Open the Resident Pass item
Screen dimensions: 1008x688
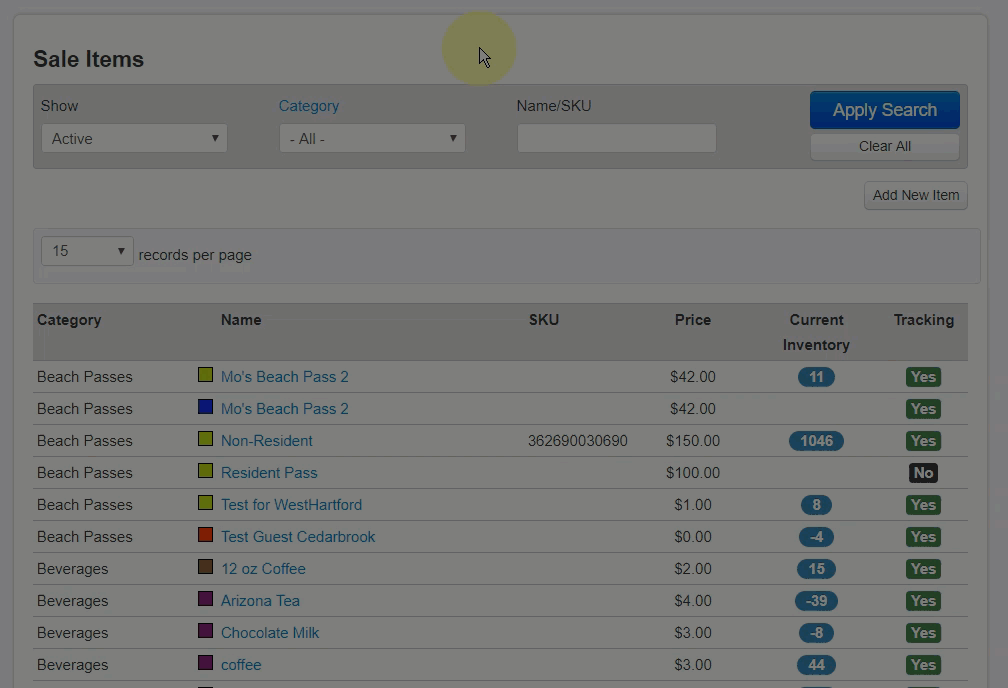tap(268, 472)
